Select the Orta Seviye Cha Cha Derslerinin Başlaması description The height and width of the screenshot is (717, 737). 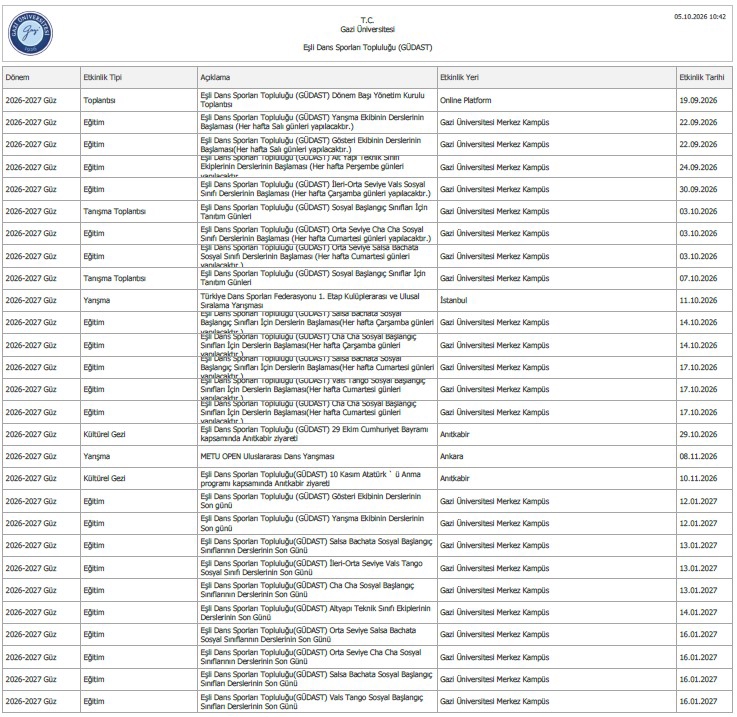[315, 233]
